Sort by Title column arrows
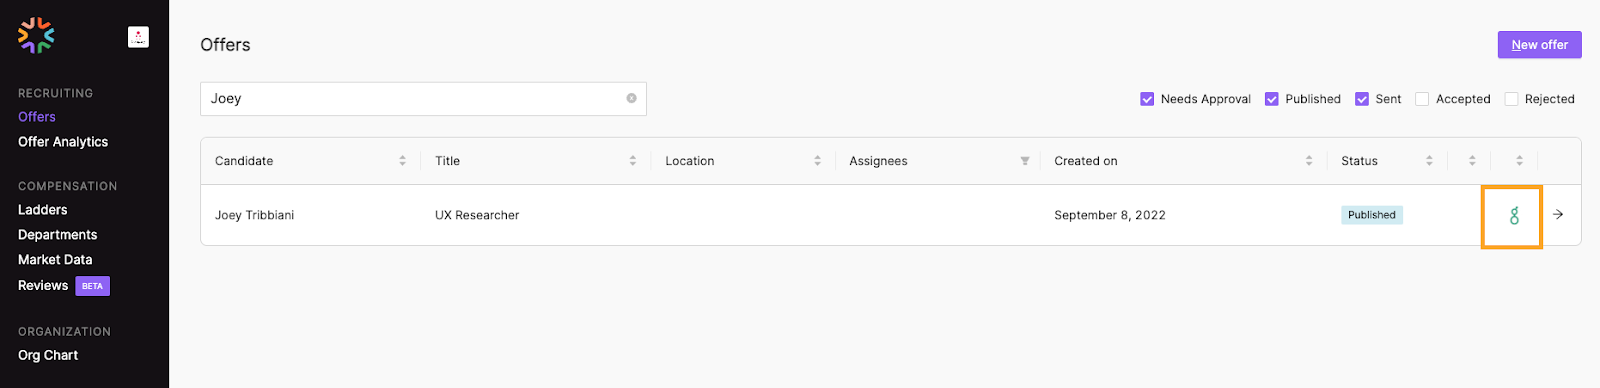 coord(632,161)
